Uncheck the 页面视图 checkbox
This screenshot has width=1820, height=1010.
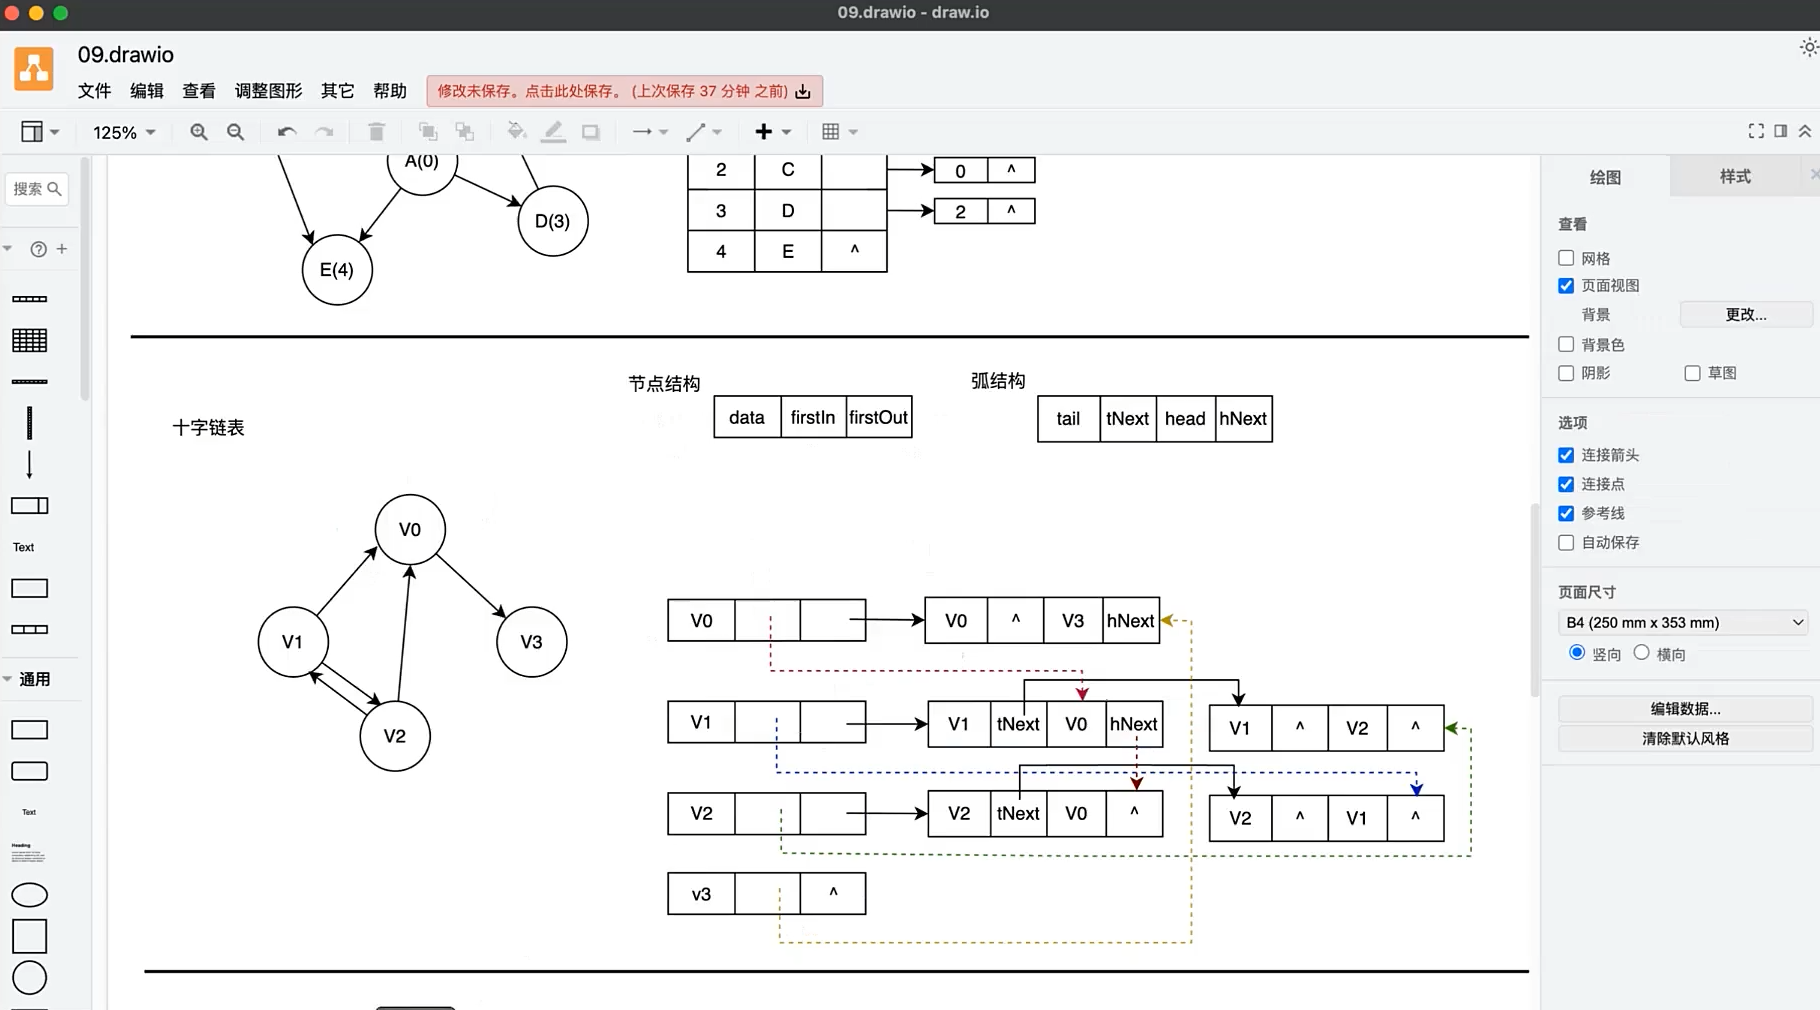[x=1566, y=286]
